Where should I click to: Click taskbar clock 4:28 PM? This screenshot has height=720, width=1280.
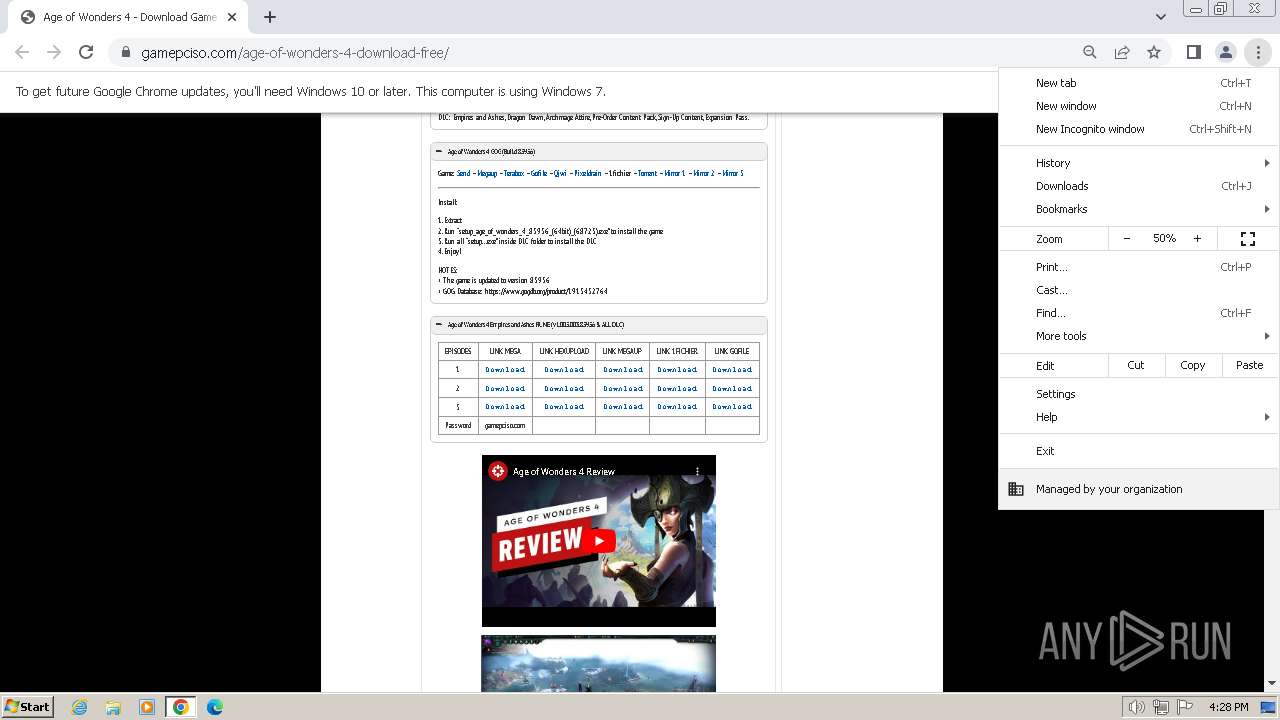click(x=1228, y=707)
